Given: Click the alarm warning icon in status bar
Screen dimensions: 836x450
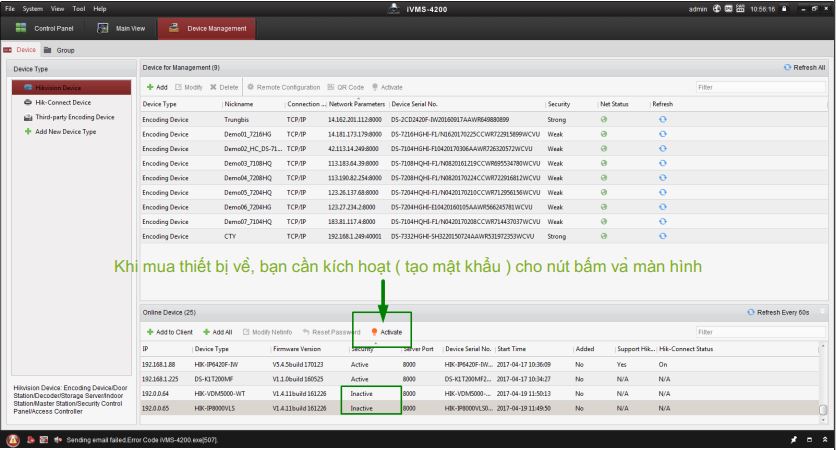Looking at the screenshot, I should click(x=13, y=440).
